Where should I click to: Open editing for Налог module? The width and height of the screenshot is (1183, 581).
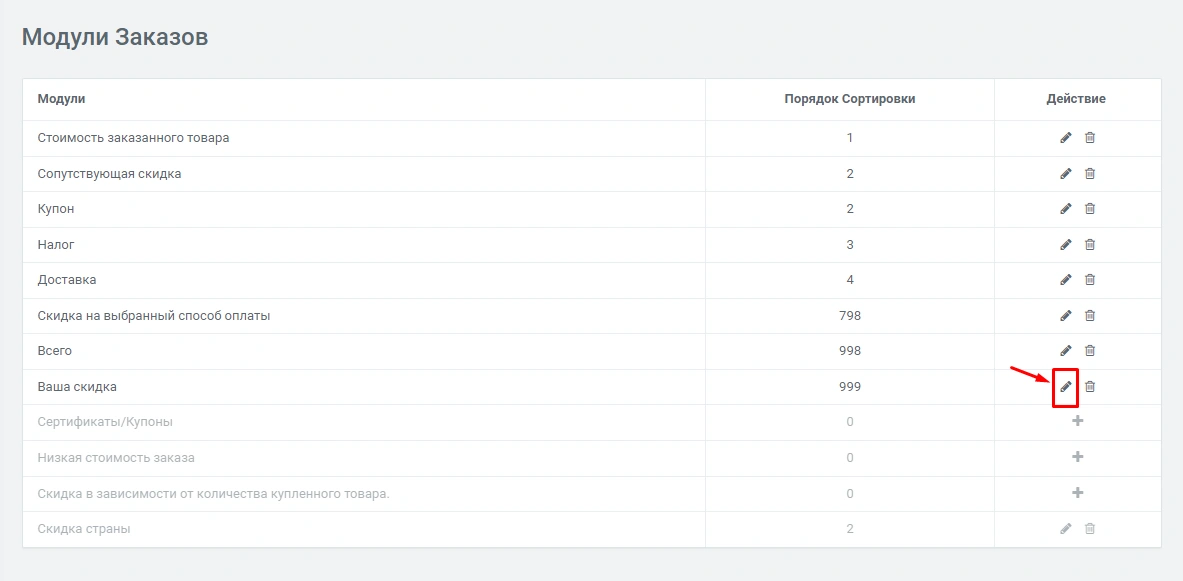point(1065,245)
